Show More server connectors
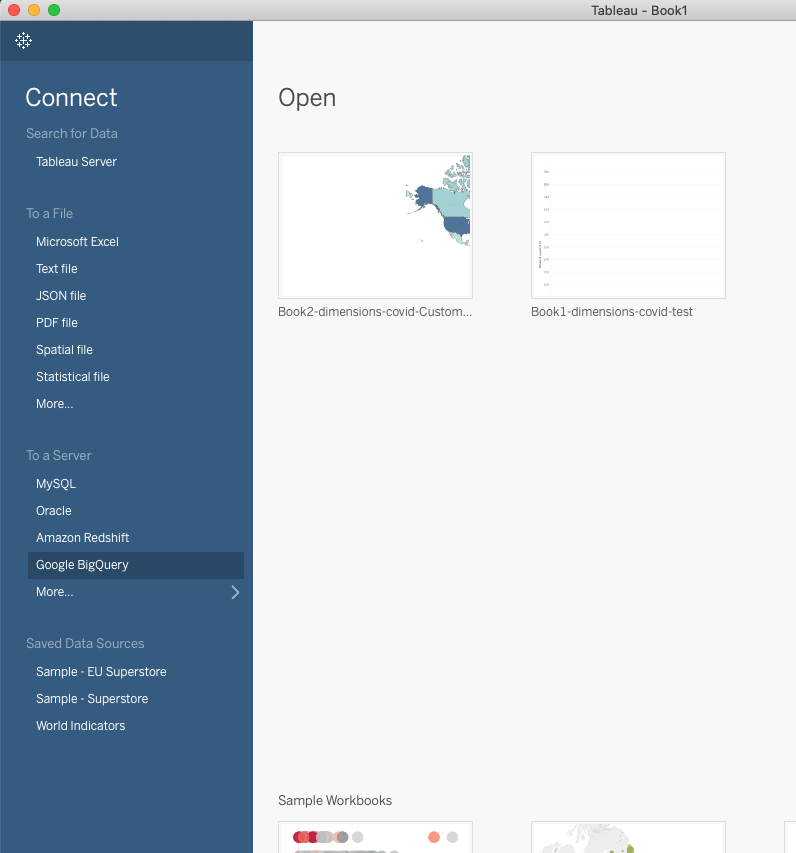The height and width of the screenshot is (853, 796). (54, 592)
